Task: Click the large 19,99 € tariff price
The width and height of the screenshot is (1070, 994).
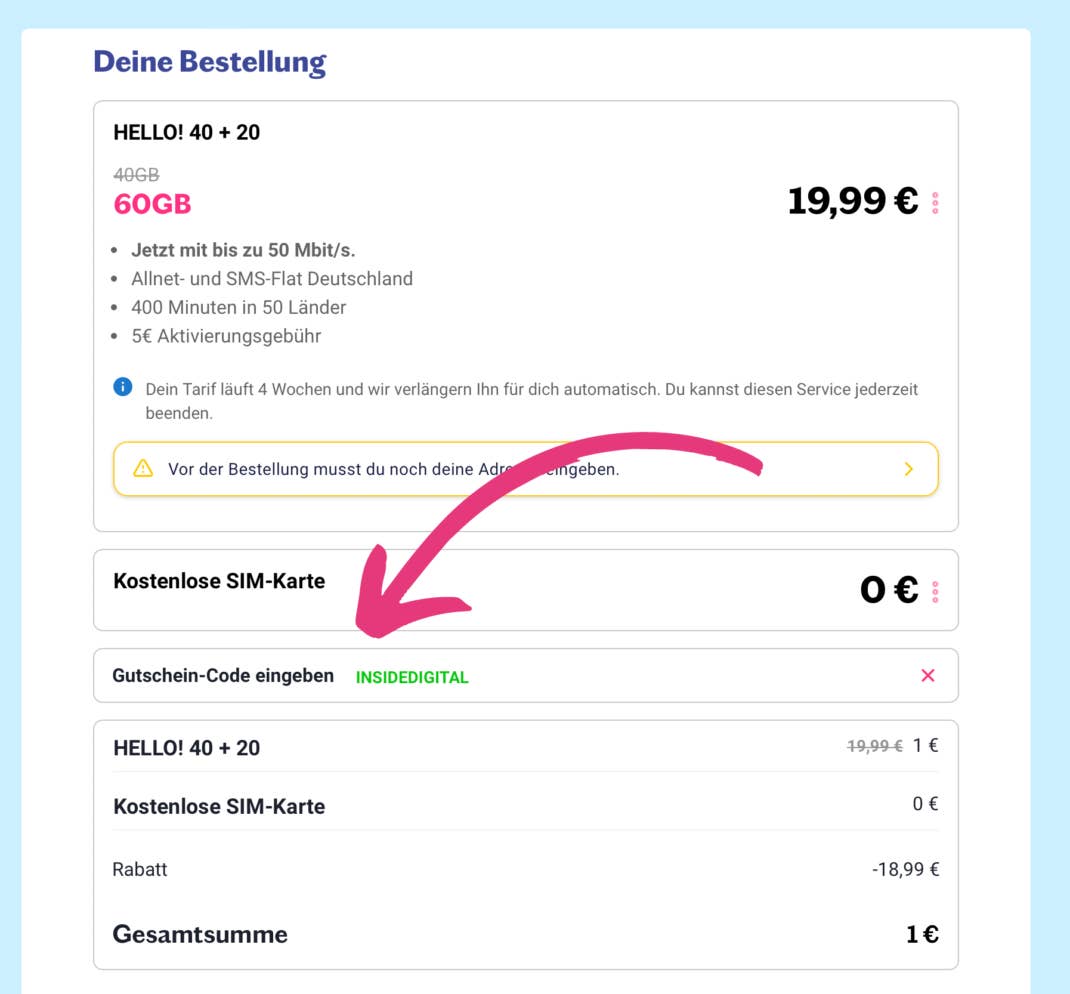Action: click(852, 202)
